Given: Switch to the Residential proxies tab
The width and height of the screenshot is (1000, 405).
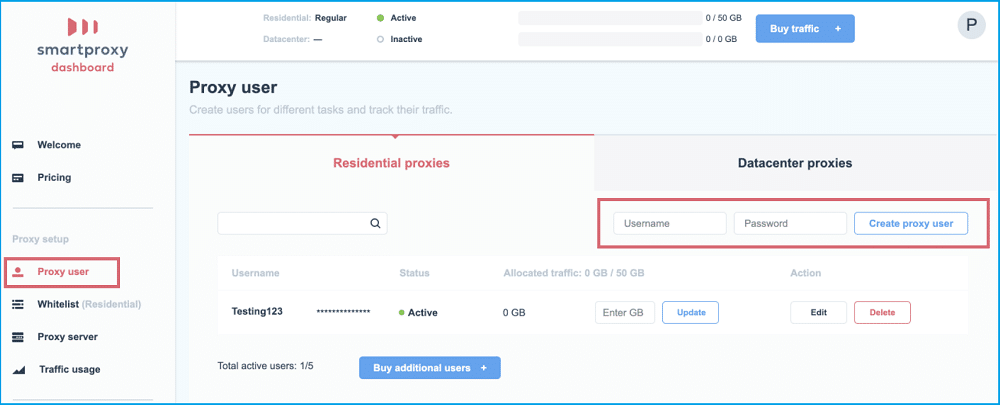Looking at the screenshot, I should 392,163.
